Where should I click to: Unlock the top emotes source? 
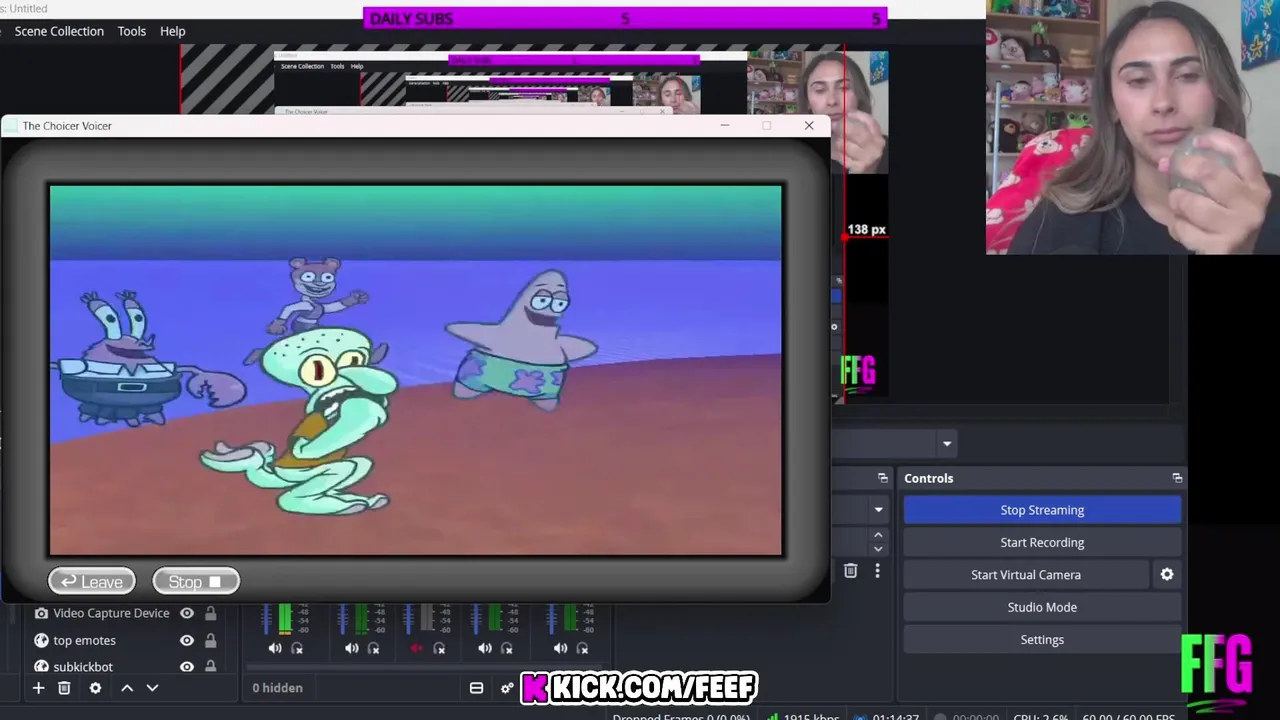tap(211, 640)
